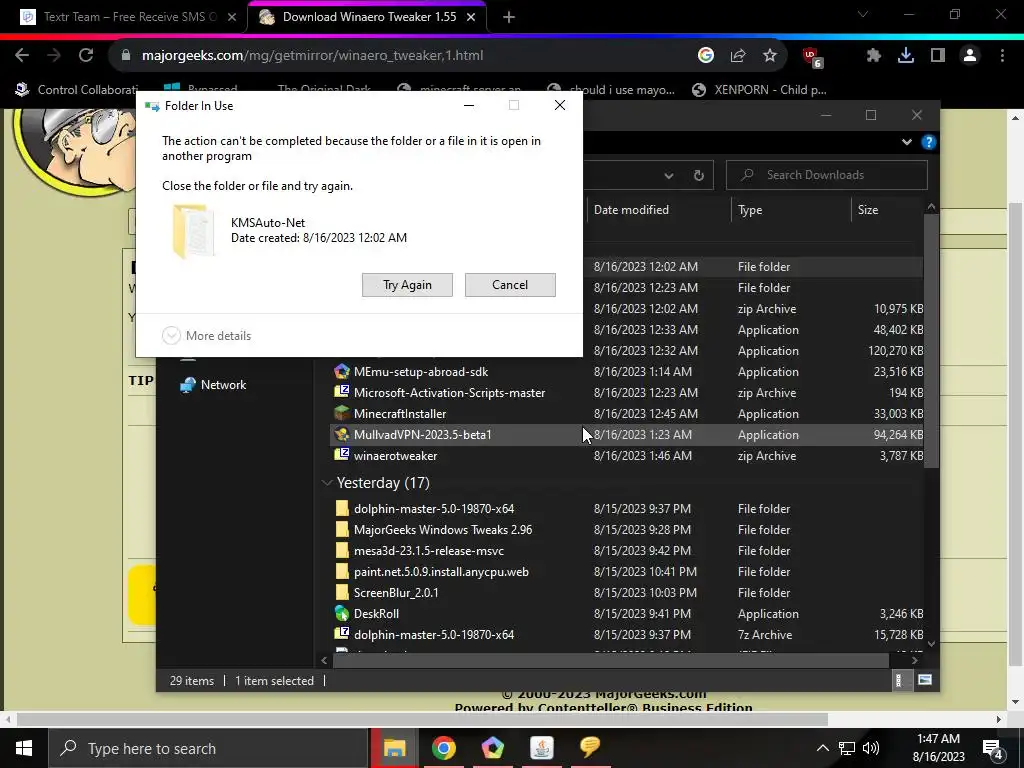Viewport: 1024px width, 768px height.
Task: Open the 'should i use mayo' bookmark
Action: pyautogui.click(x=611, y=89)
